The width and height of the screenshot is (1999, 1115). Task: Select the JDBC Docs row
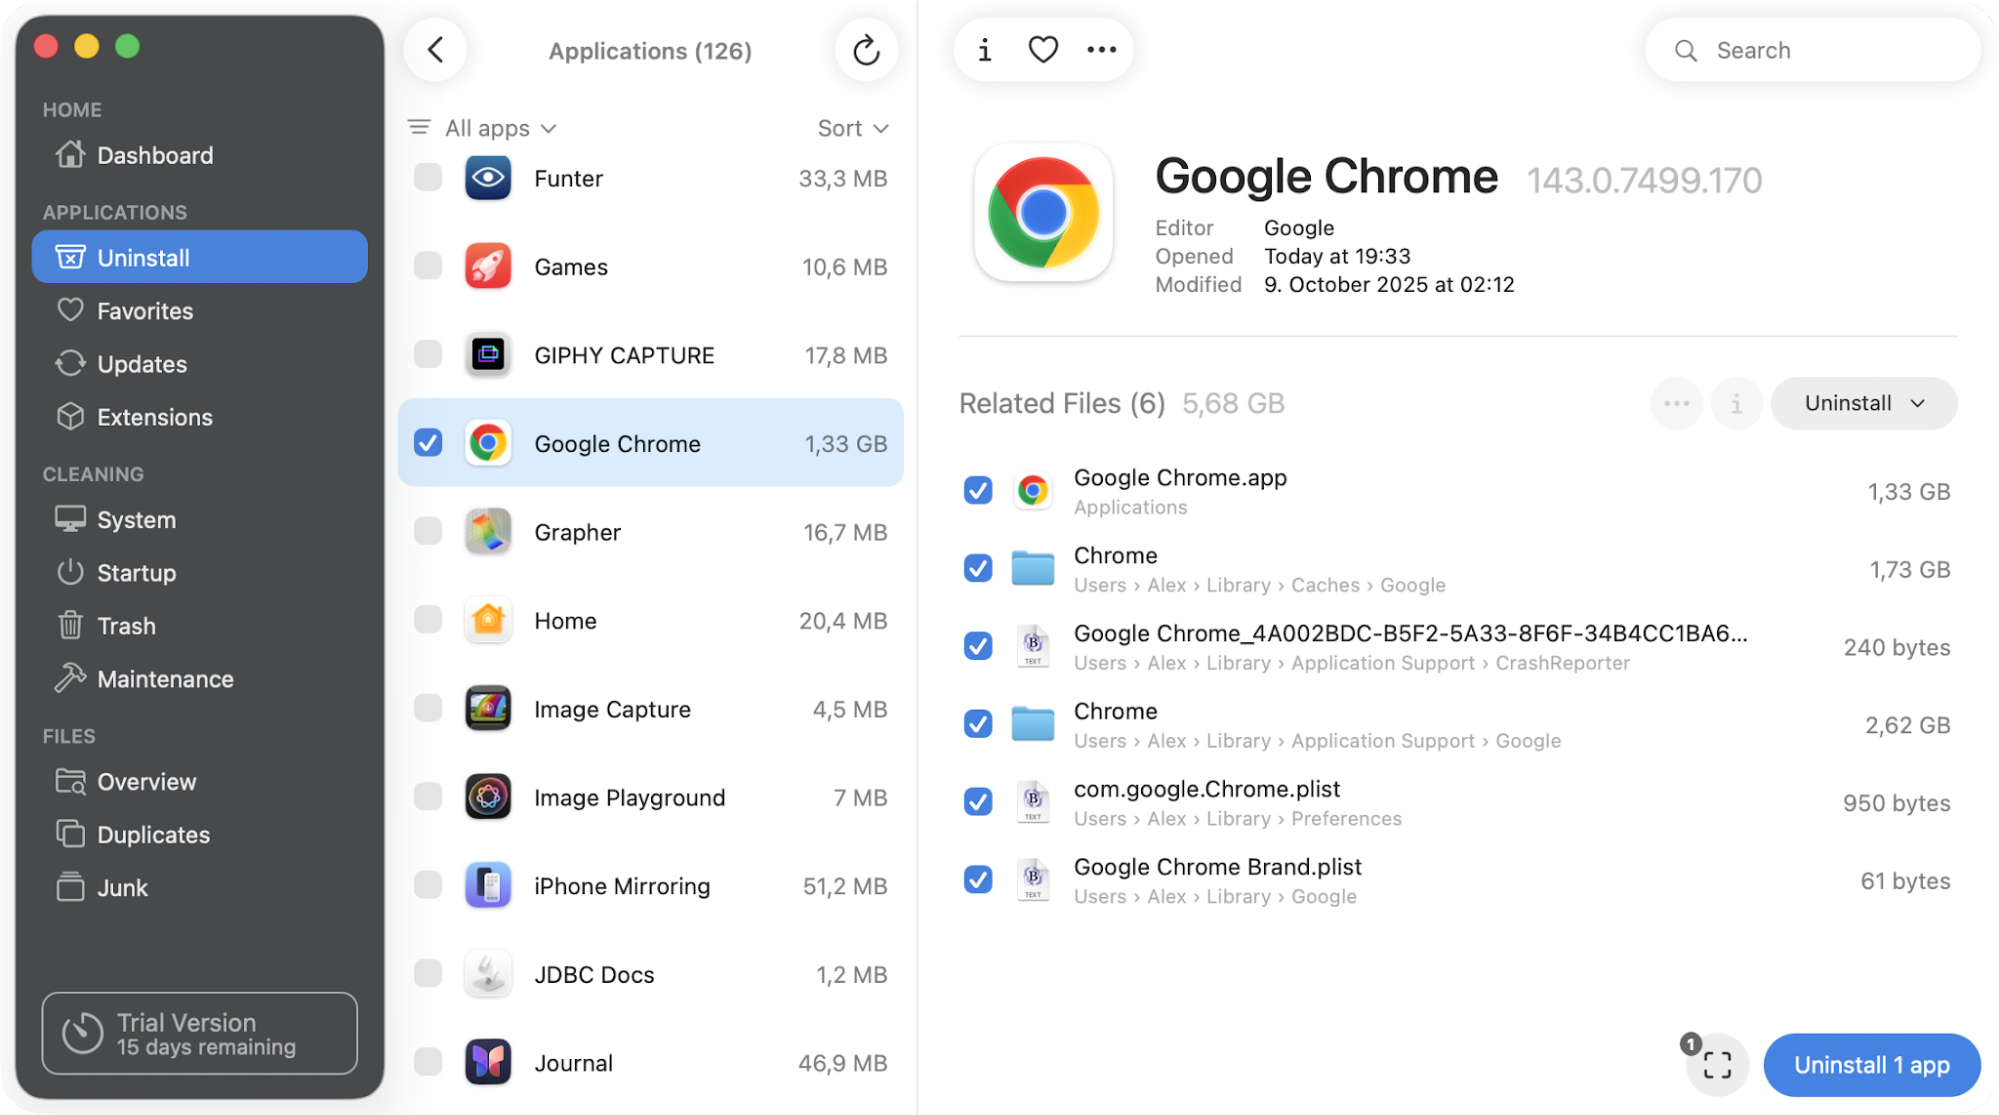coord(651,975)
